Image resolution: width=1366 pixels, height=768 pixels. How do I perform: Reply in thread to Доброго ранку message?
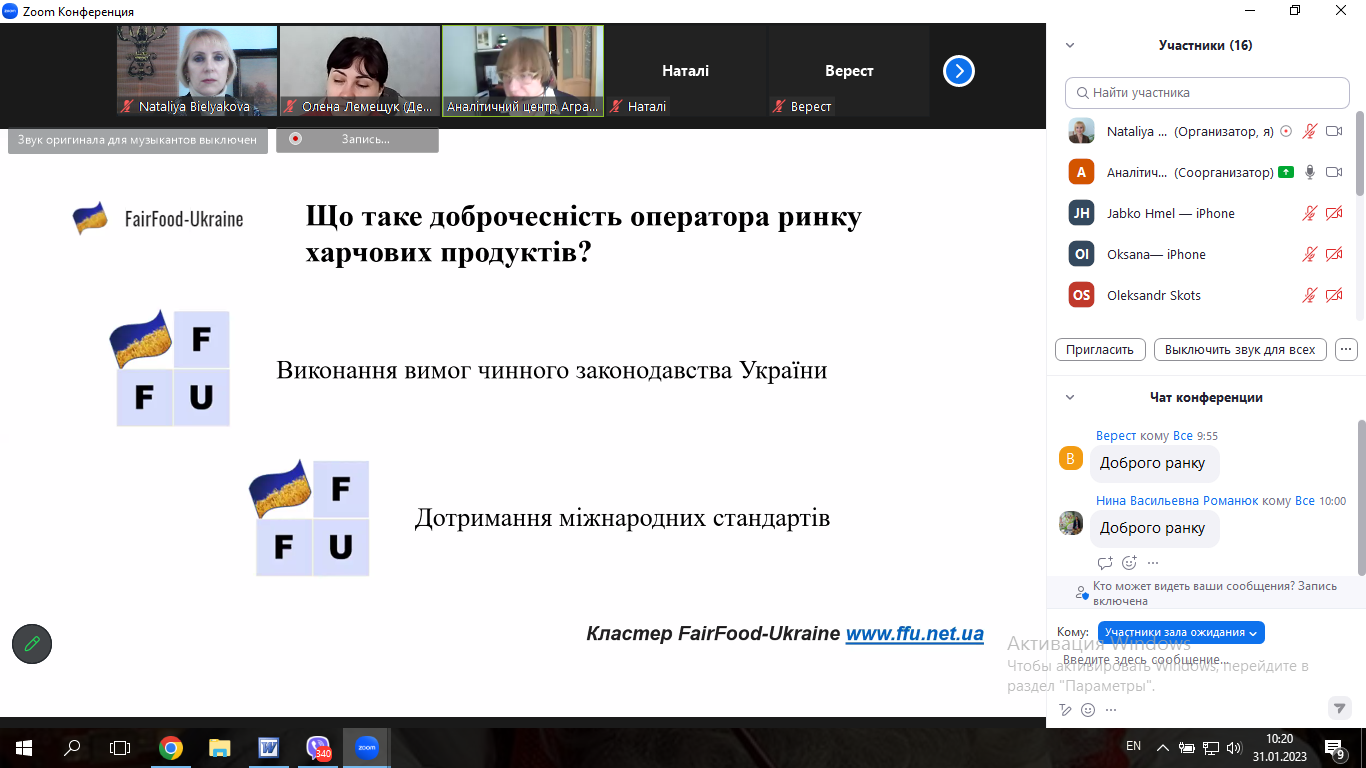click(x=1105, y=562)
